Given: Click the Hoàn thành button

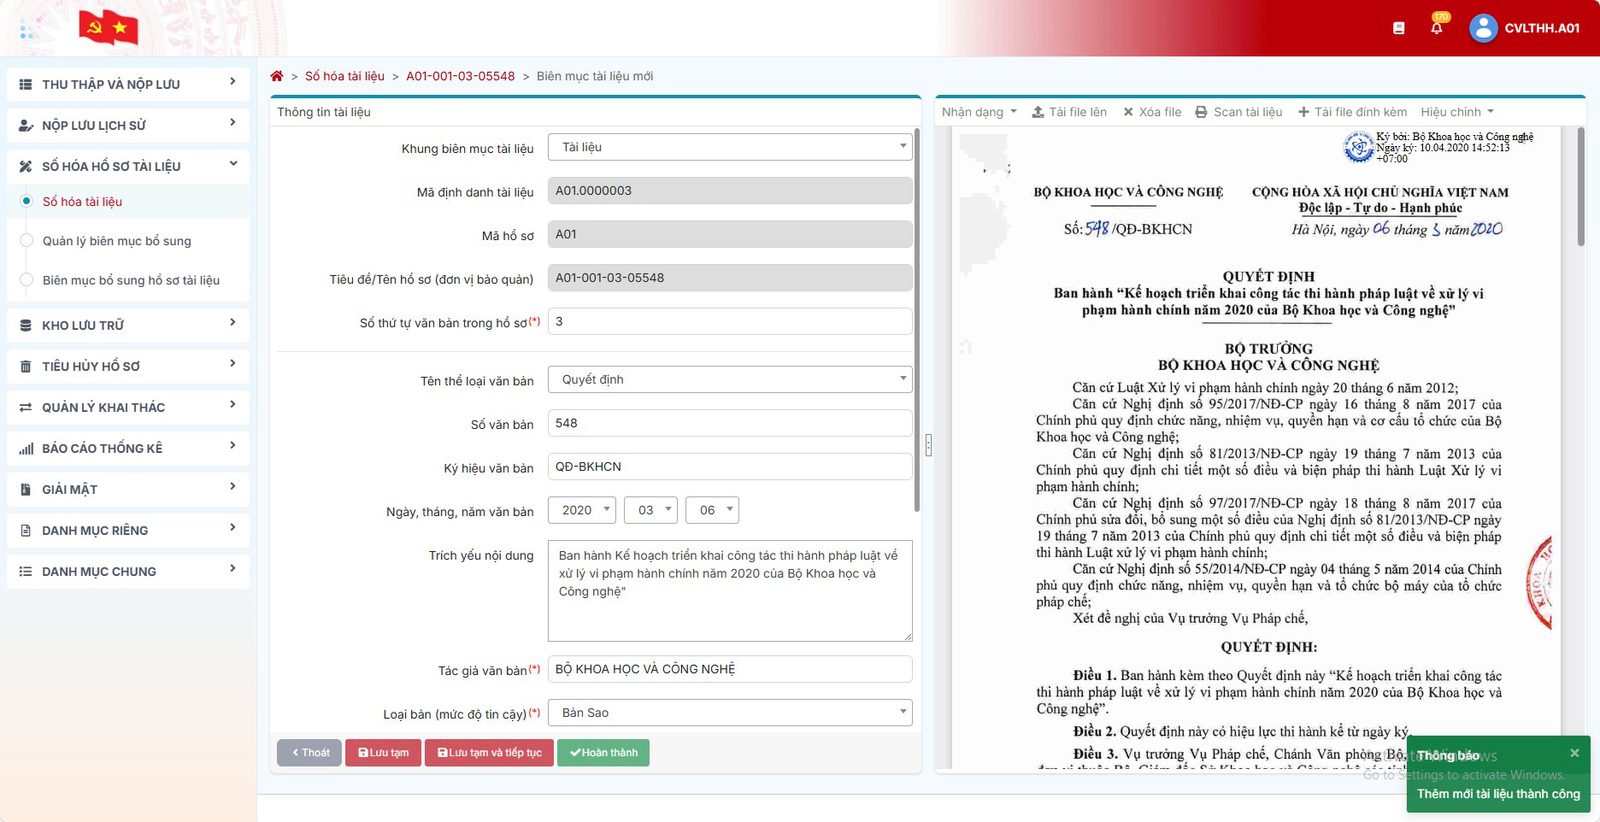Looking at the screenshot, I should [603, 753].
